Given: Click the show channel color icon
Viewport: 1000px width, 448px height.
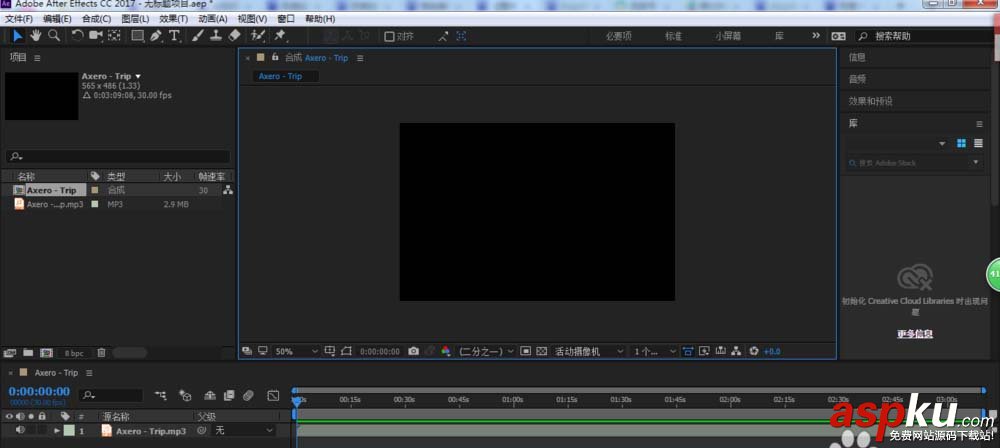Looking at the screenshot, I should 446,352.
